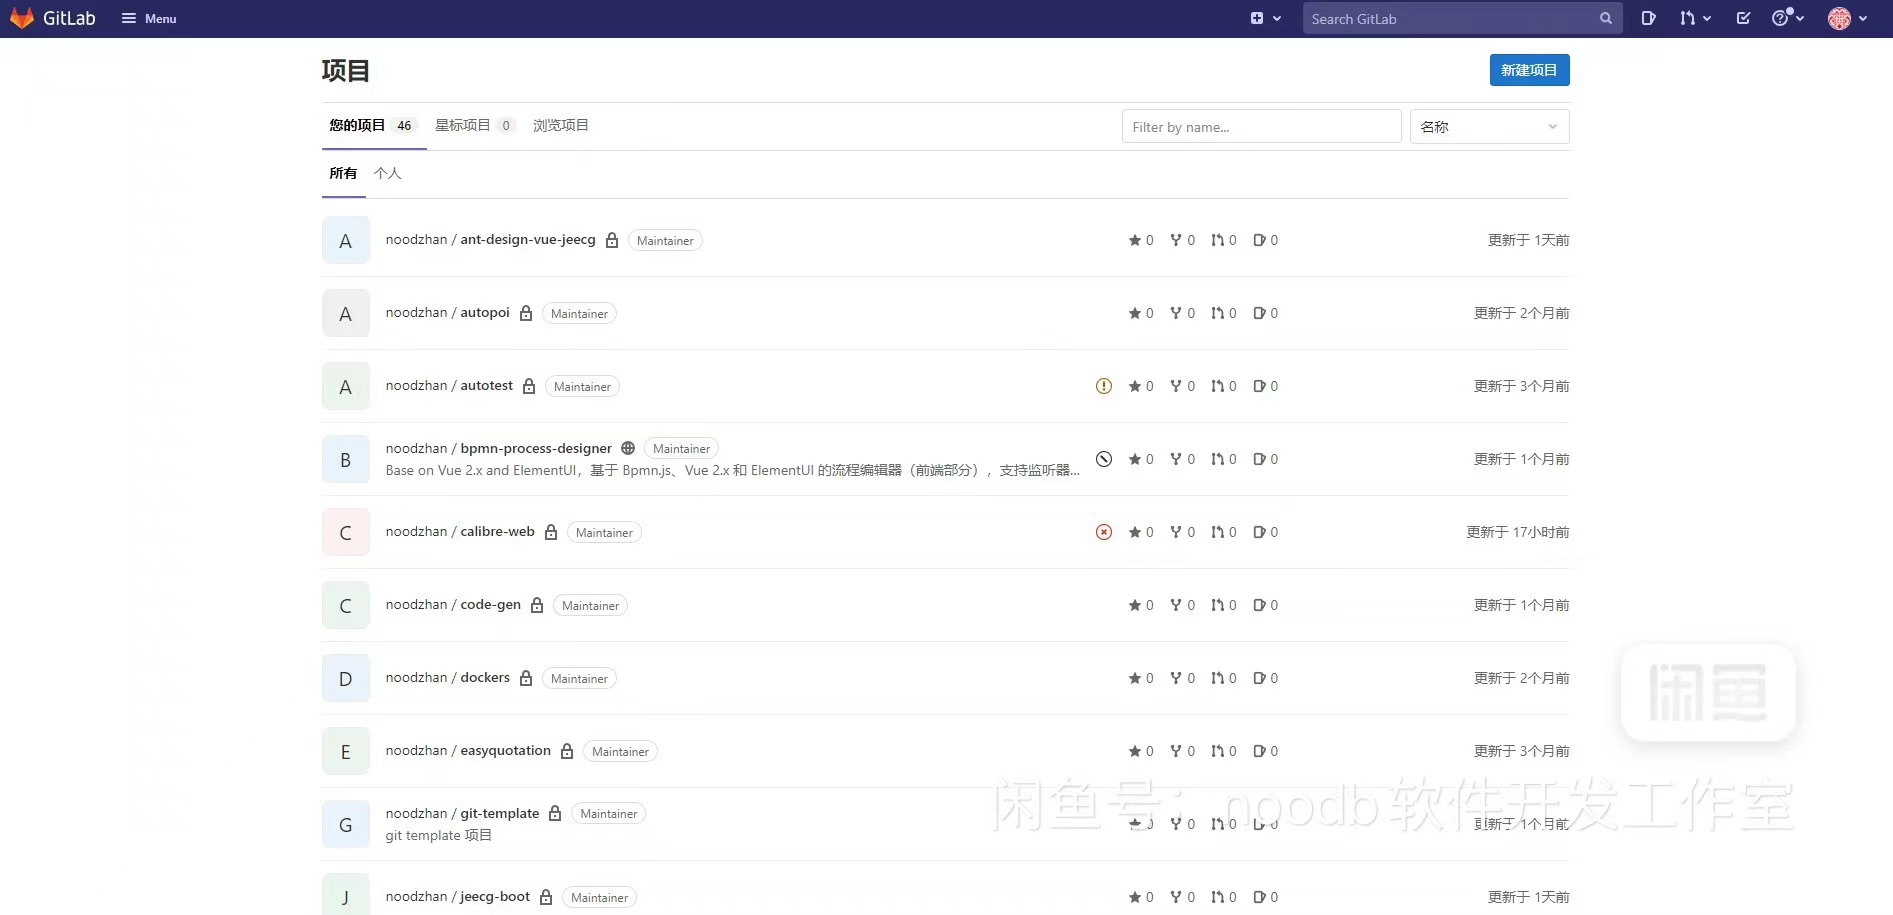The width and height of the screenshot is (1893, 915).
Task: Click merge requests count for jeecg-boot
Action: (x=1224, y=897)
